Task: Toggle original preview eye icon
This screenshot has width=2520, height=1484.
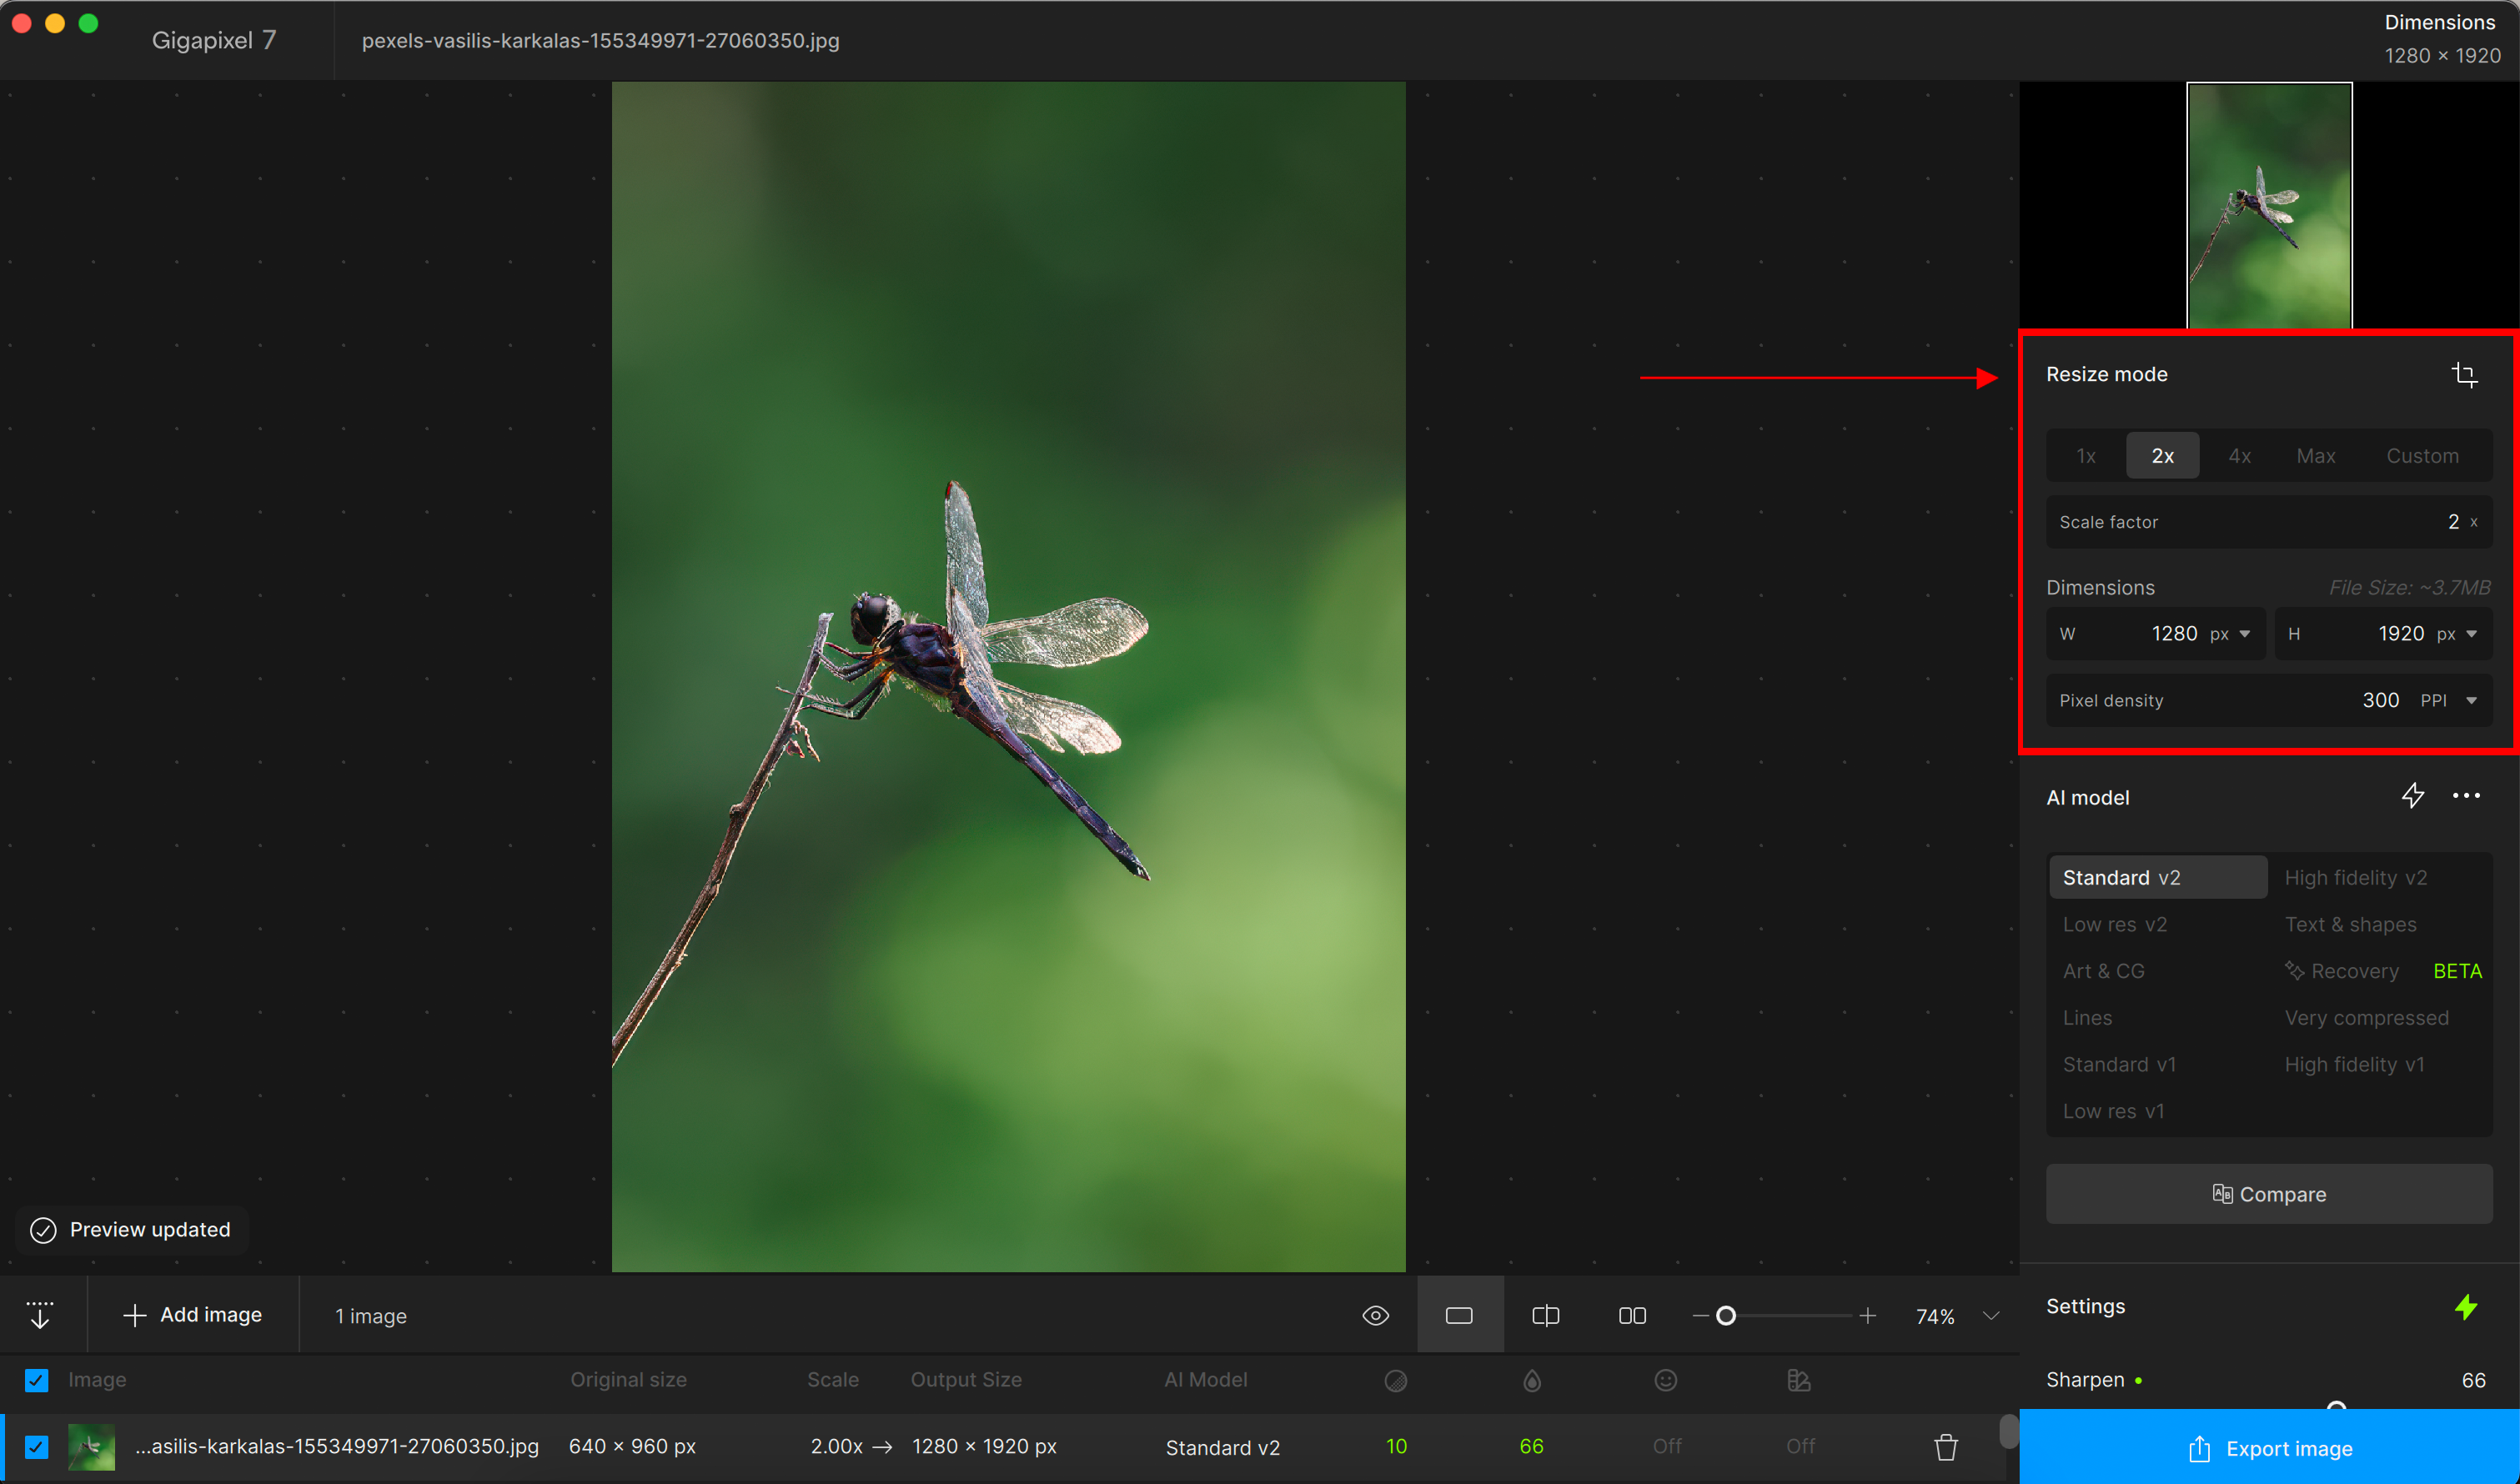Action: pyautogui.click(x=1376, y=1316)
